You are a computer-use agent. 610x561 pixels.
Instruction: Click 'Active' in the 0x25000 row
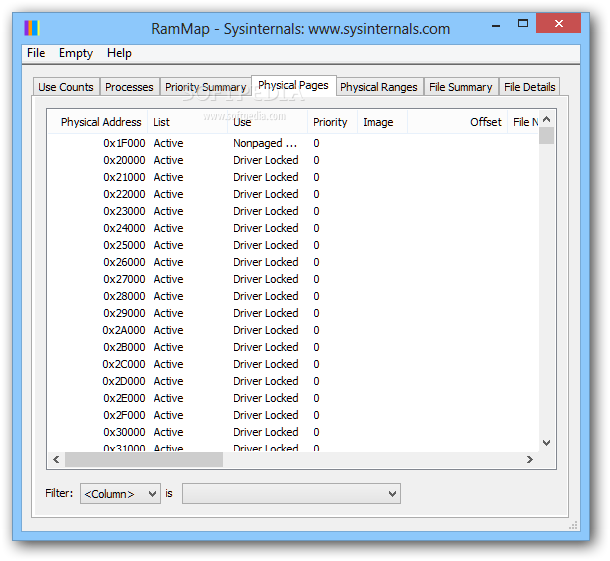[x=168, y=245]
